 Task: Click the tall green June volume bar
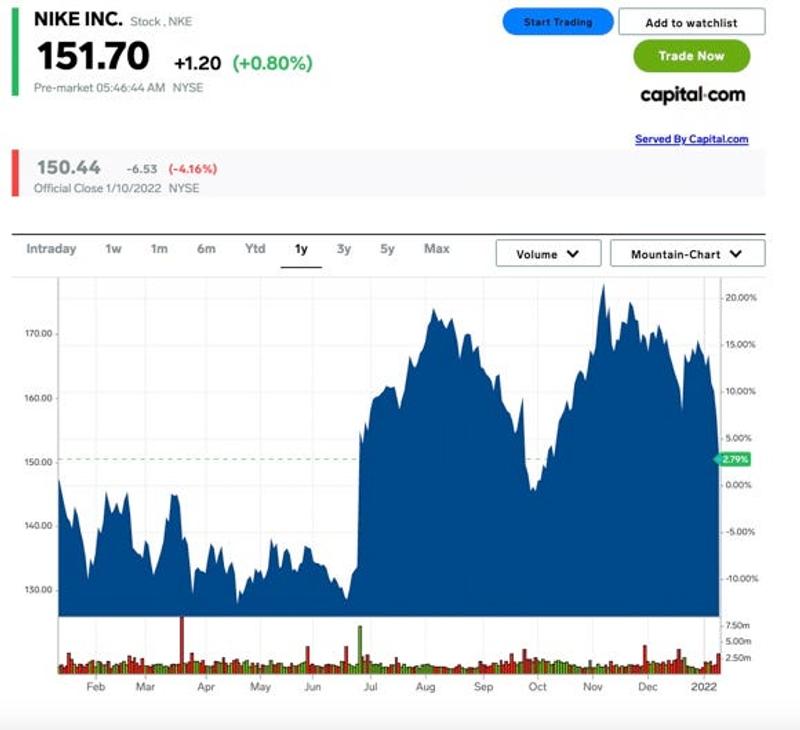pos(360,649)
